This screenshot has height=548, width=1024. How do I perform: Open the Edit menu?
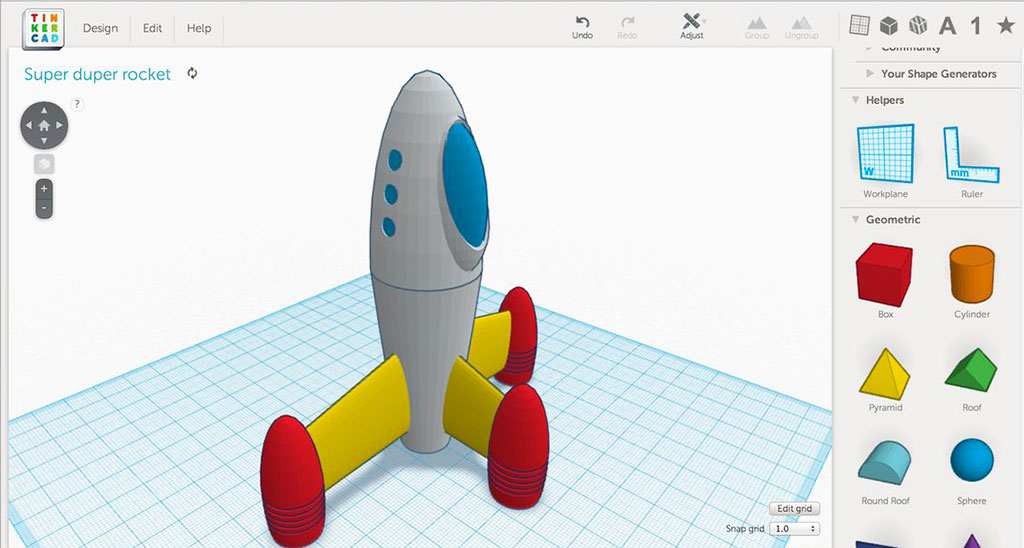click(152, 28)
